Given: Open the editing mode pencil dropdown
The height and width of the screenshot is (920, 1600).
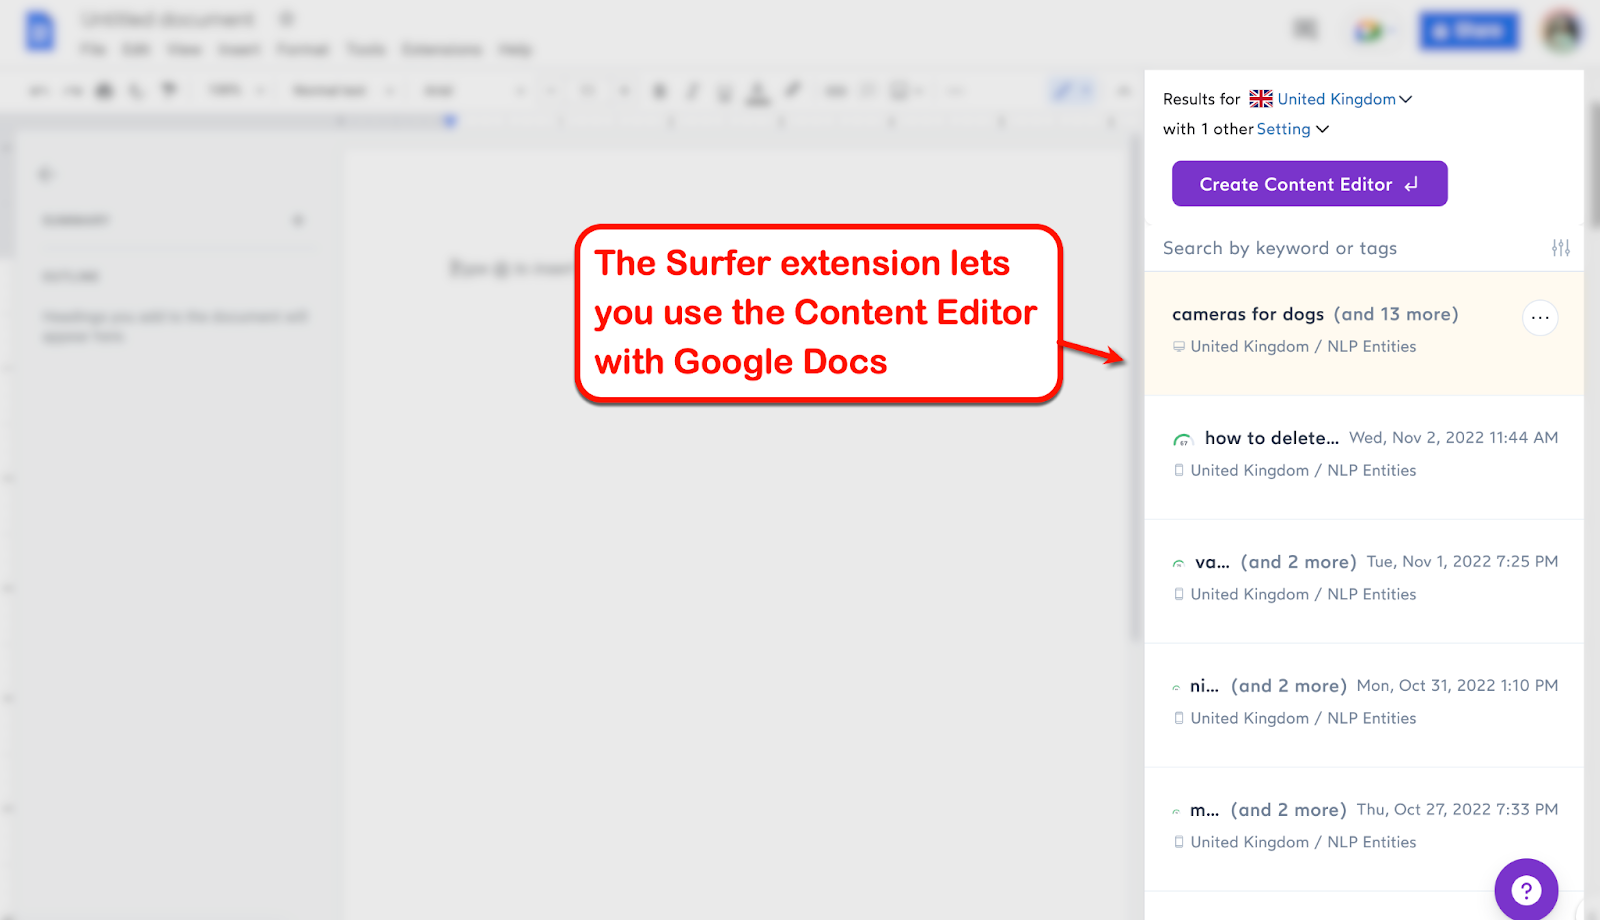Looking at the screenshot, I should [x=1071, y=91].
